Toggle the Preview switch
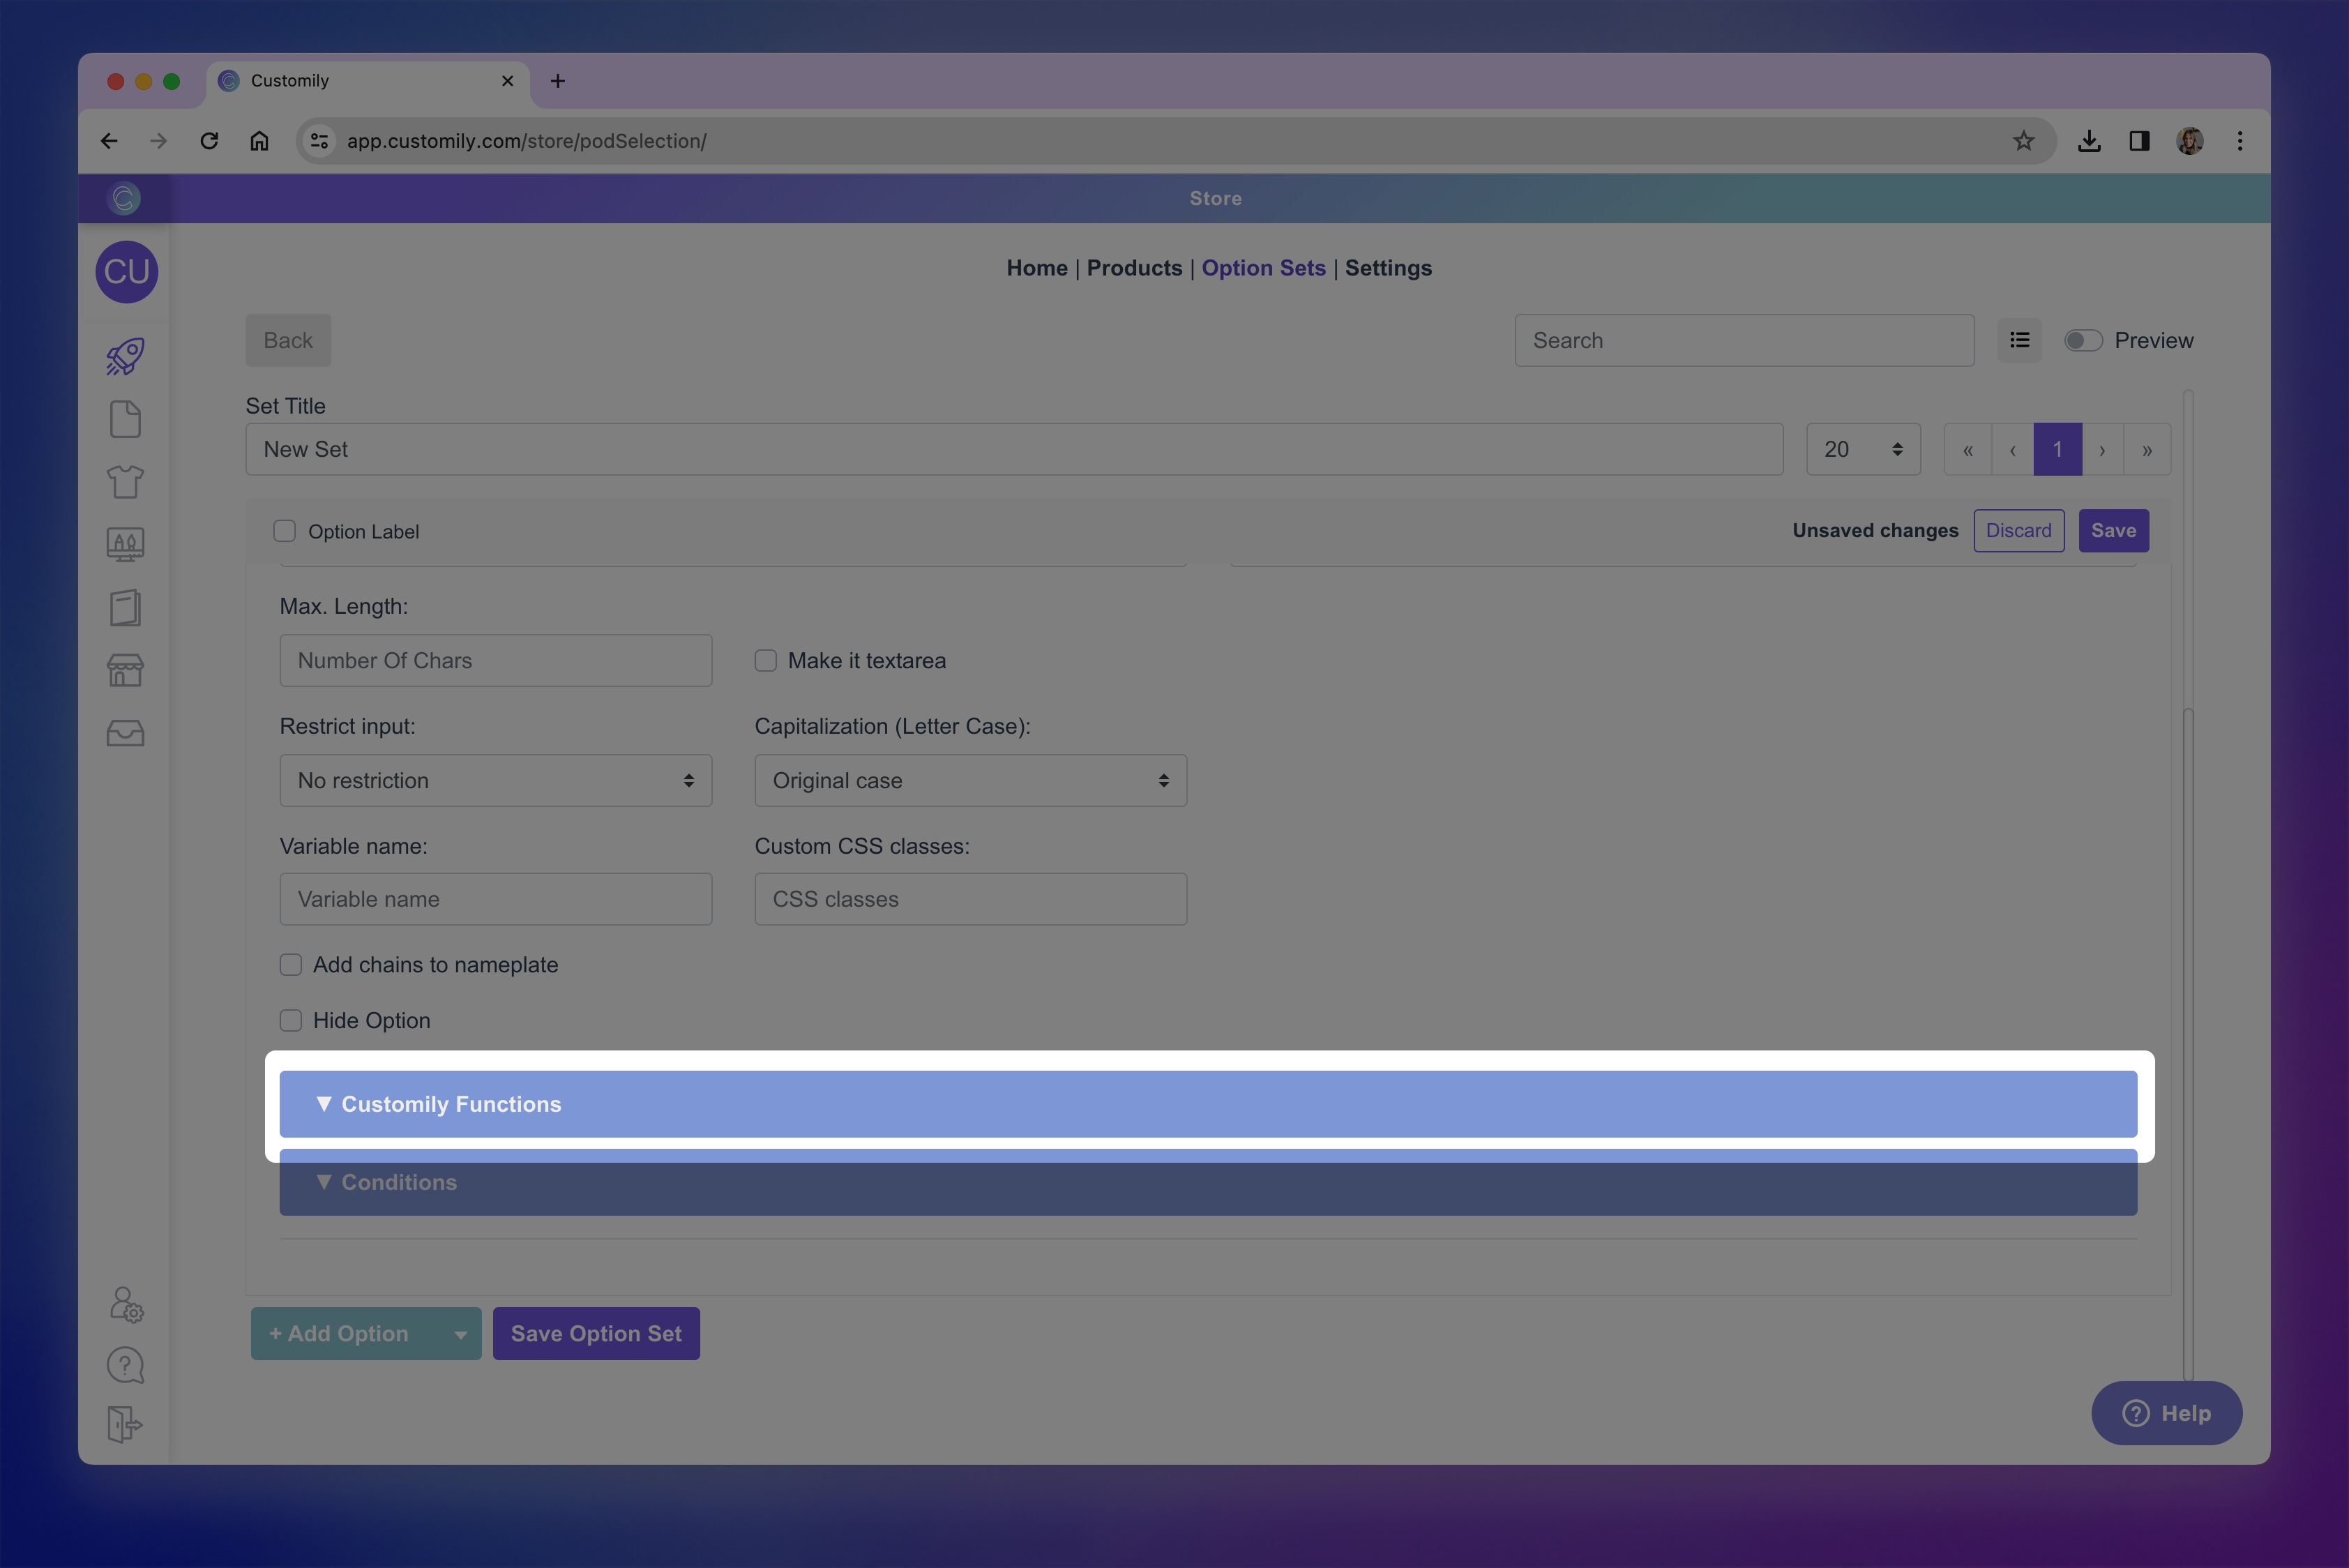 point(2083,341)
